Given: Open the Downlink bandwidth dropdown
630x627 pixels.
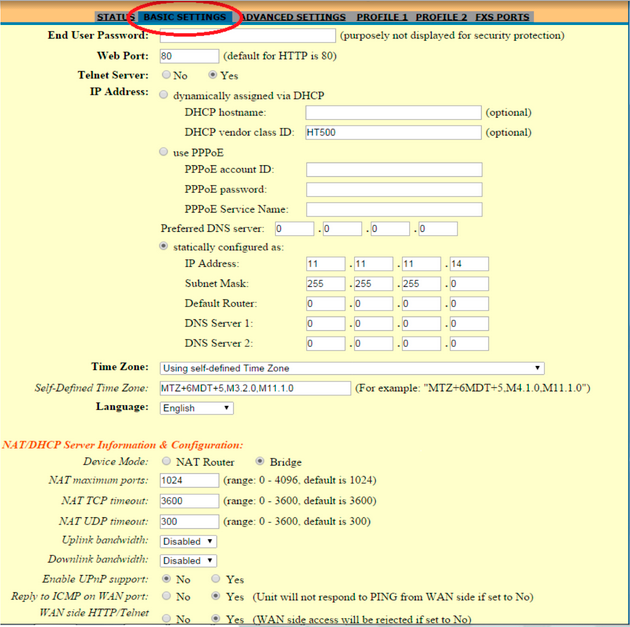Looking at the screenshot, I should click(x=188, y=561).
